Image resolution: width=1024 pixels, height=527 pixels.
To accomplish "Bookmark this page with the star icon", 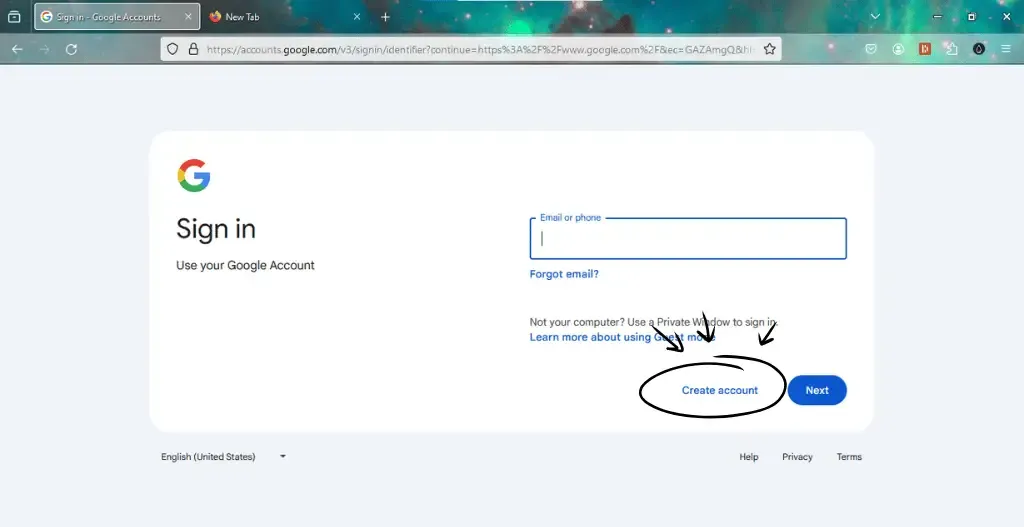I will click(769, 49).
